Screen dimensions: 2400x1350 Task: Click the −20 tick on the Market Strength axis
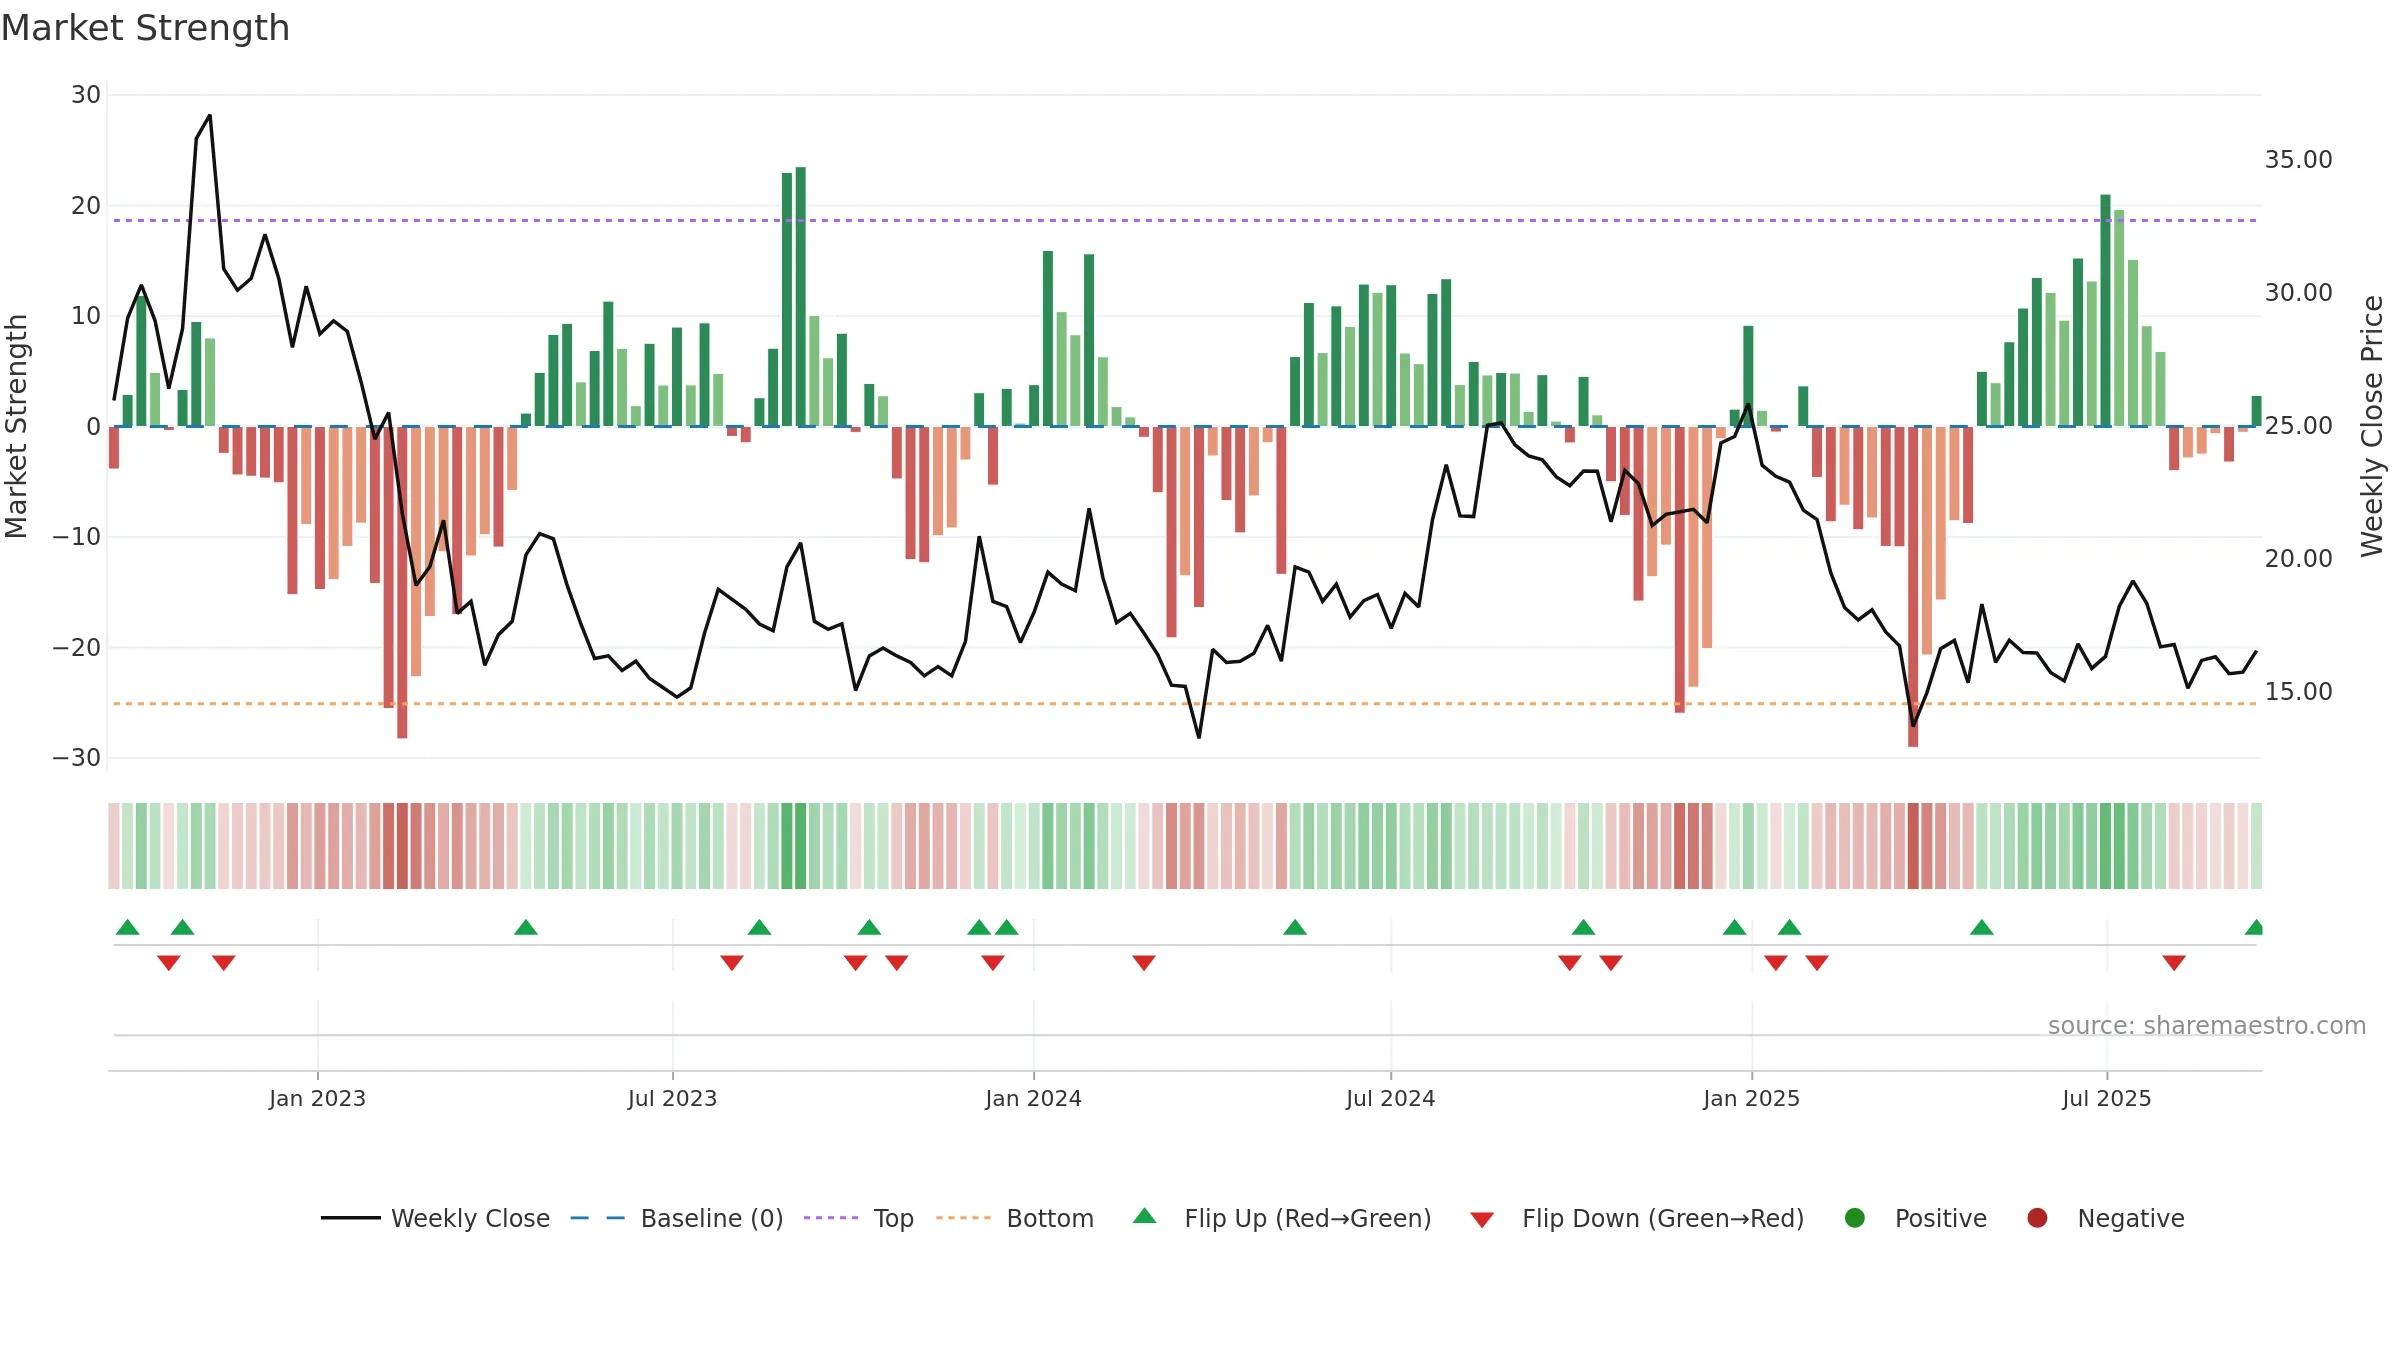pos(77,648)
